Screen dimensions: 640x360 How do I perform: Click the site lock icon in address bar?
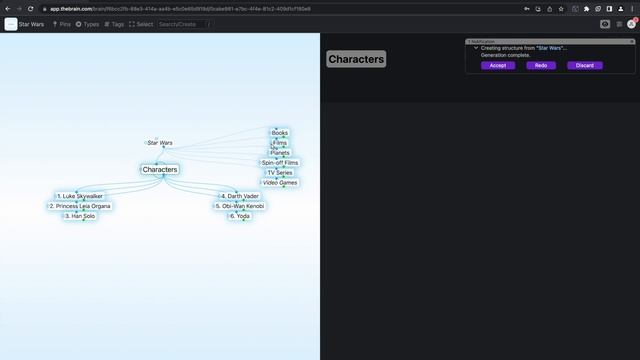(x=44, y=9)
